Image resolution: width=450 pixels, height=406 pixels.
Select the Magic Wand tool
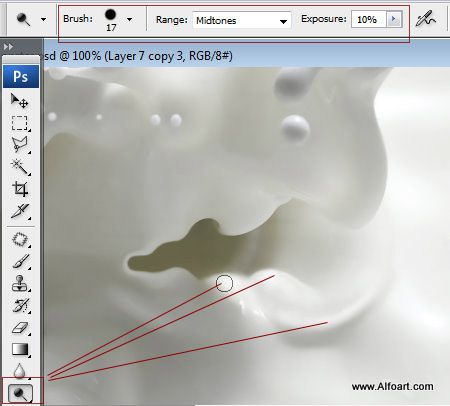(20, 167)
